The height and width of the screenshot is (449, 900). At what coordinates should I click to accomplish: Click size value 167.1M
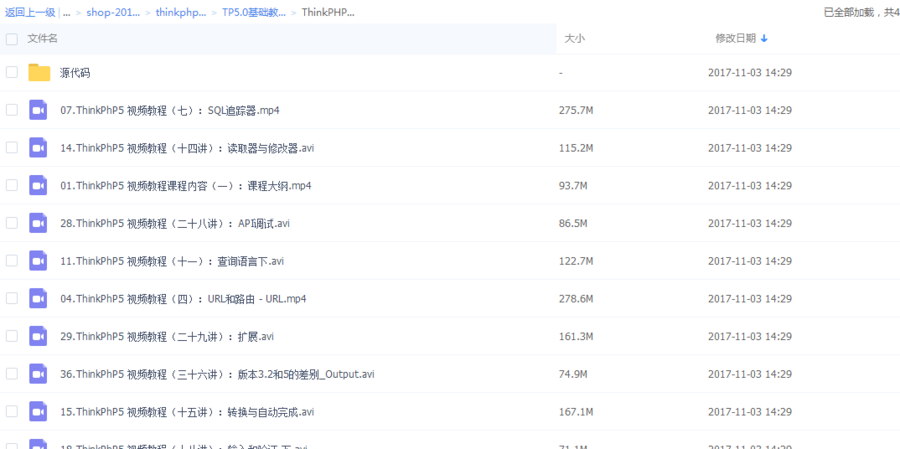tap(576, 412)
